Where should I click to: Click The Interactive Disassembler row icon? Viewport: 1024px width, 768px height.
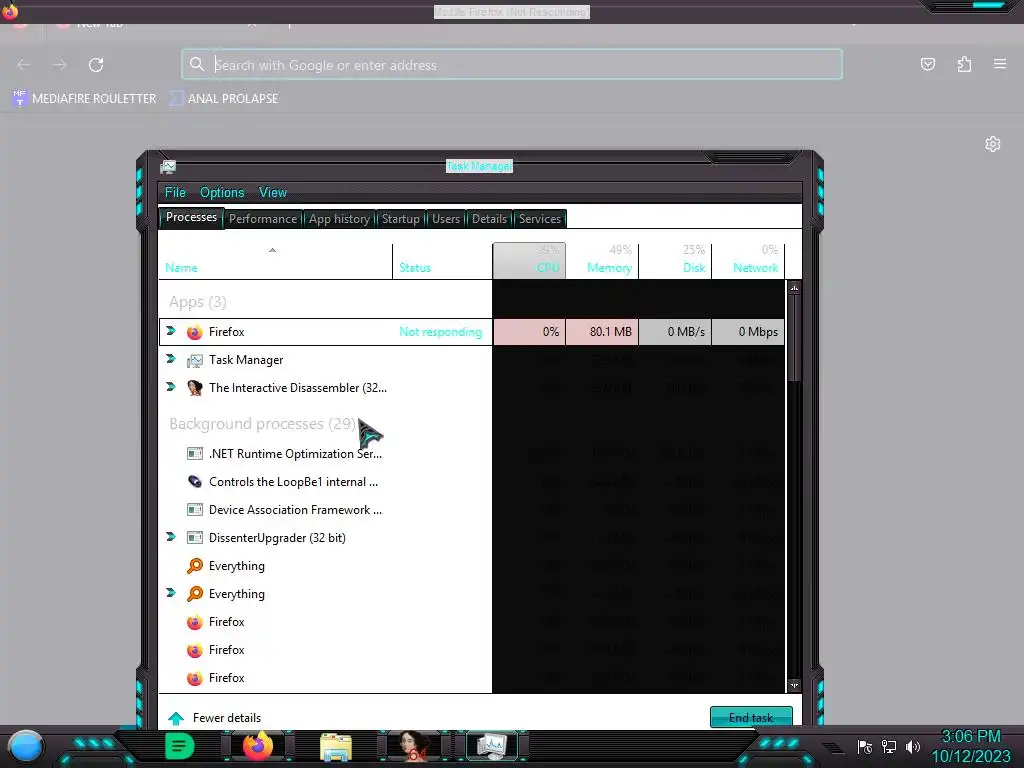tap(195, 388)
